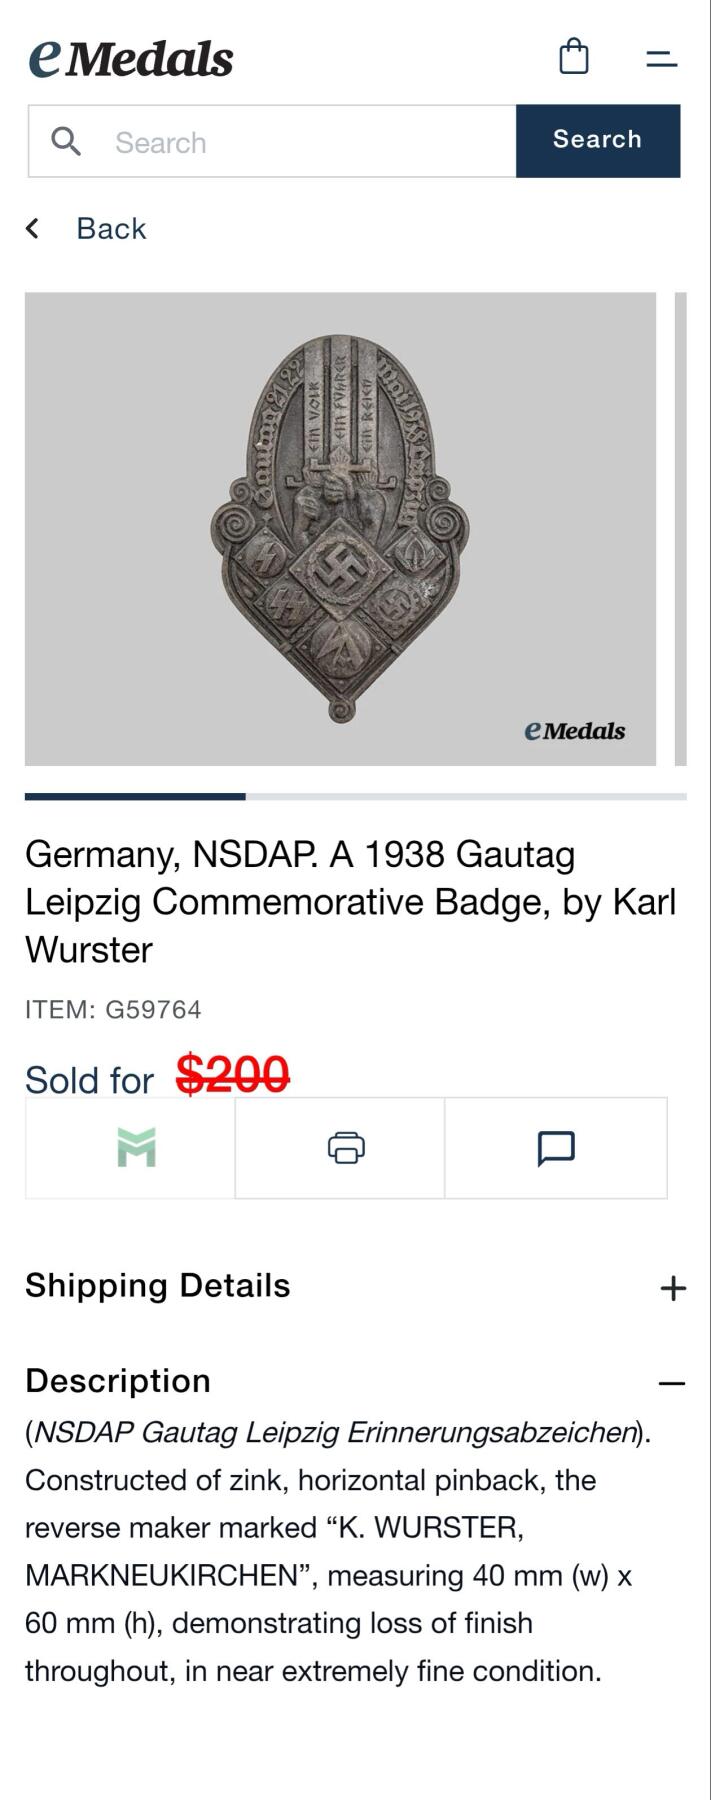This screenshot has height=1800, width=711.
Task: Click the struck-through $200 sold price
Action: (233, 1076)
